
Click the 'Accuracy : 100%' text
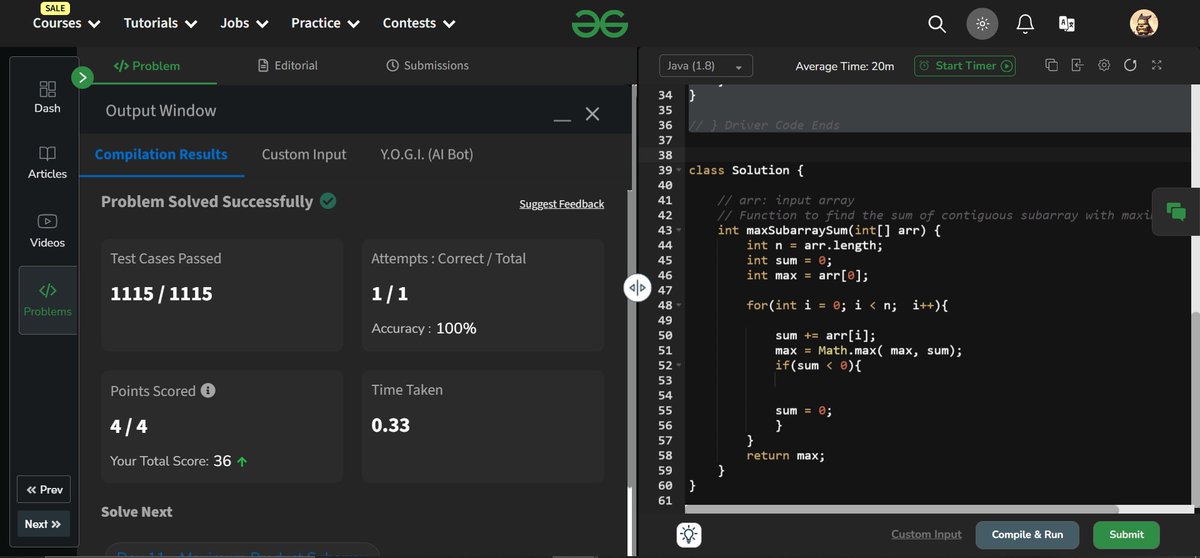click(424, 328)
